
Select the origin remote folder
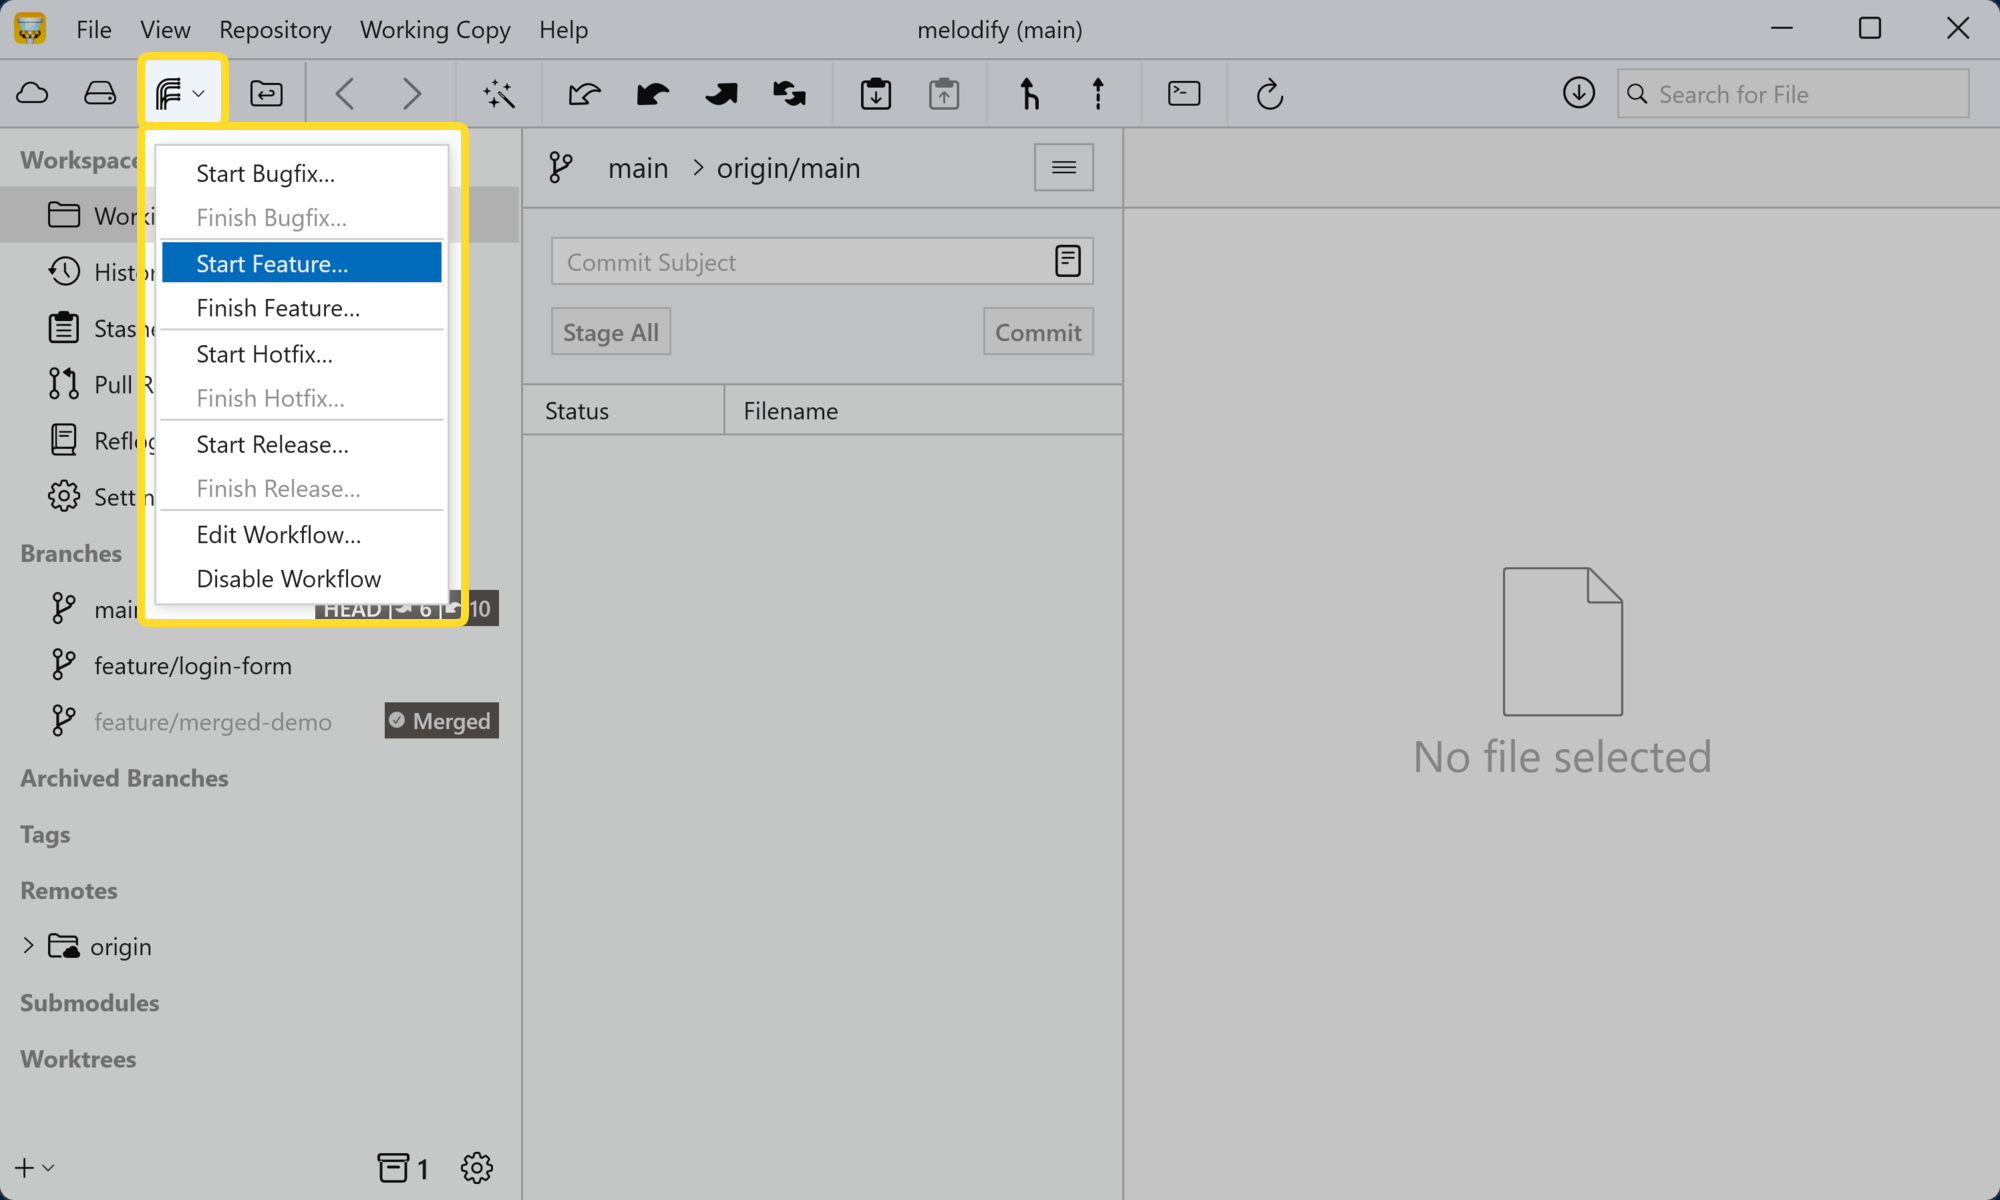101,946
